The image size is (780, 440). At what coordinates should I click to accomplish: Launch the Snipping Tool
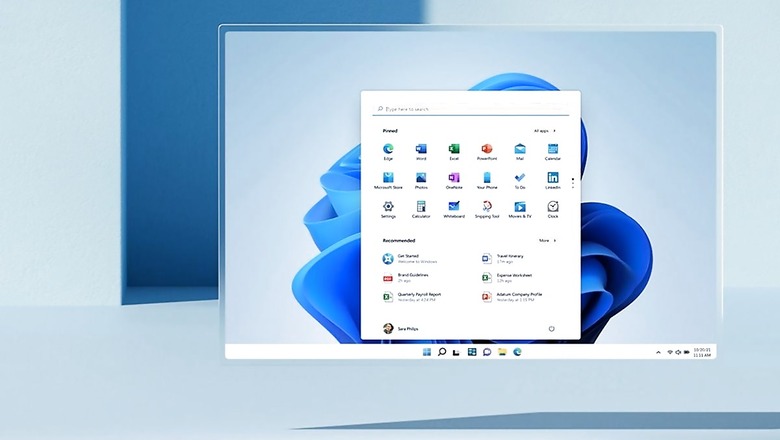pyautogui.click(x=487, y=209)
